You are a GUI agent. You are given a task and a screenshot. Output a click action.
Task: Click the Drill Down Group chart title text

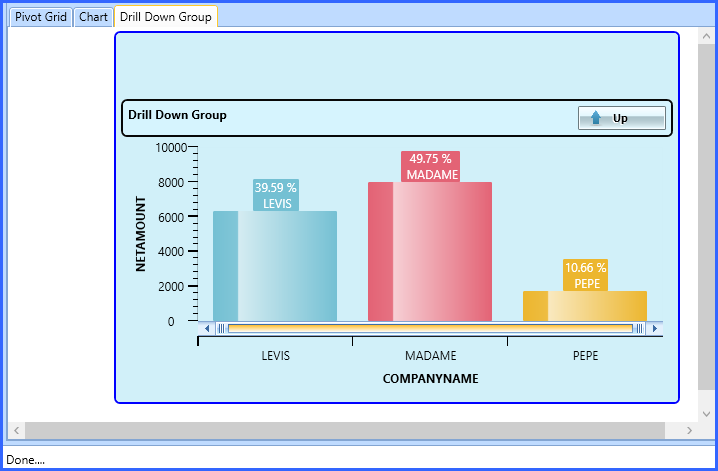[x=177, y=115]
